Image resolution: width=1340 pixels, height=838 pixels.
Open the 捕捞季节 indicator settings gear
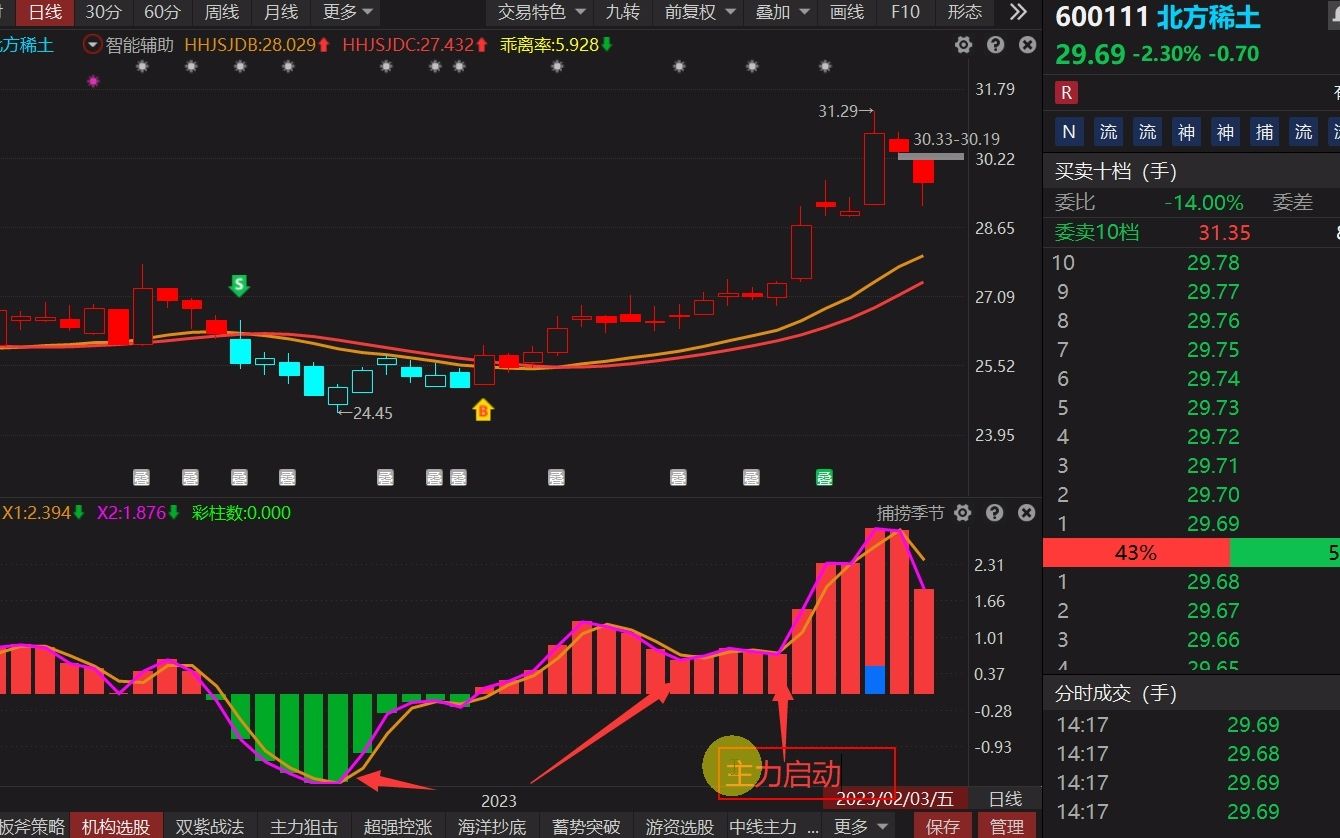963,513
